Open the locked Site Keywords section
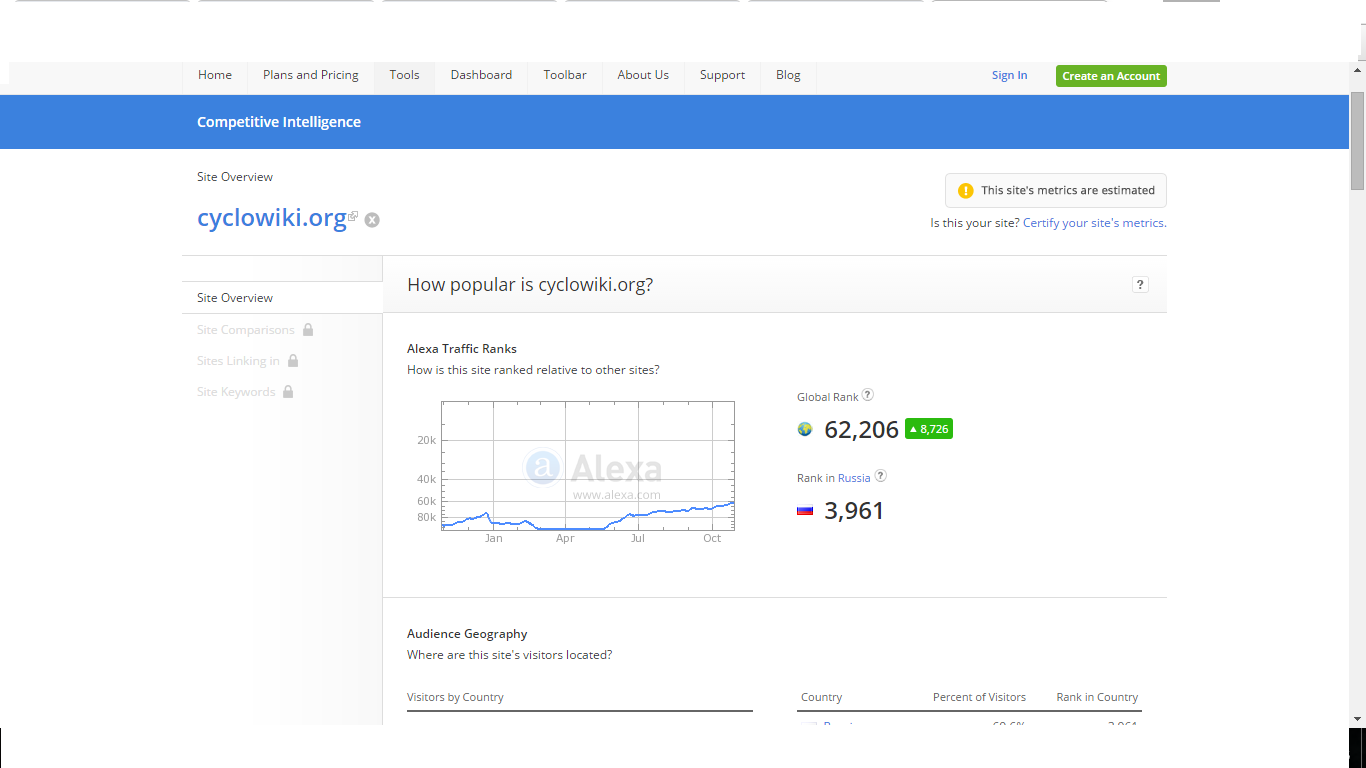1366x768 pixels. pyautogui.click(x=236, y=392)
